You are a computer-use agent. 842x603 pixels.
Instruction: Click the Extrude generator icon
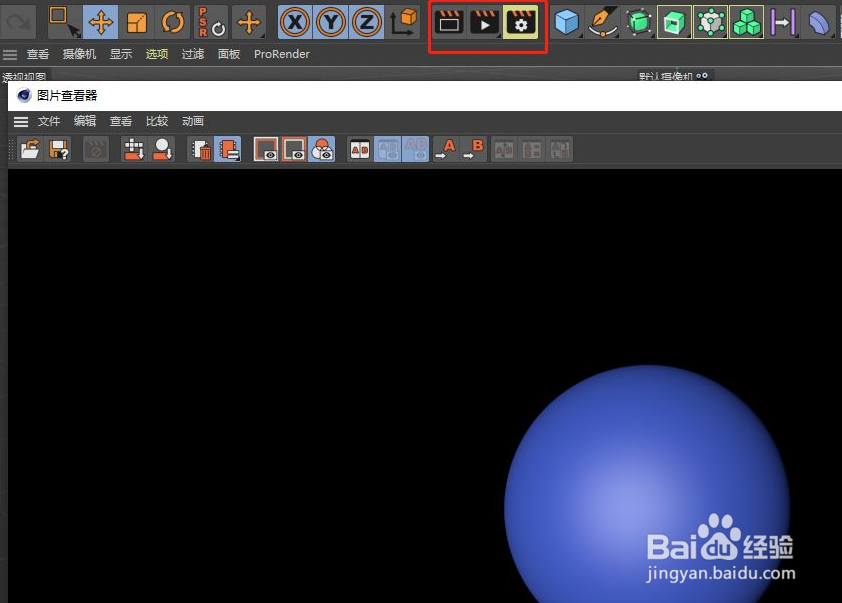click(x=674, y=22)
